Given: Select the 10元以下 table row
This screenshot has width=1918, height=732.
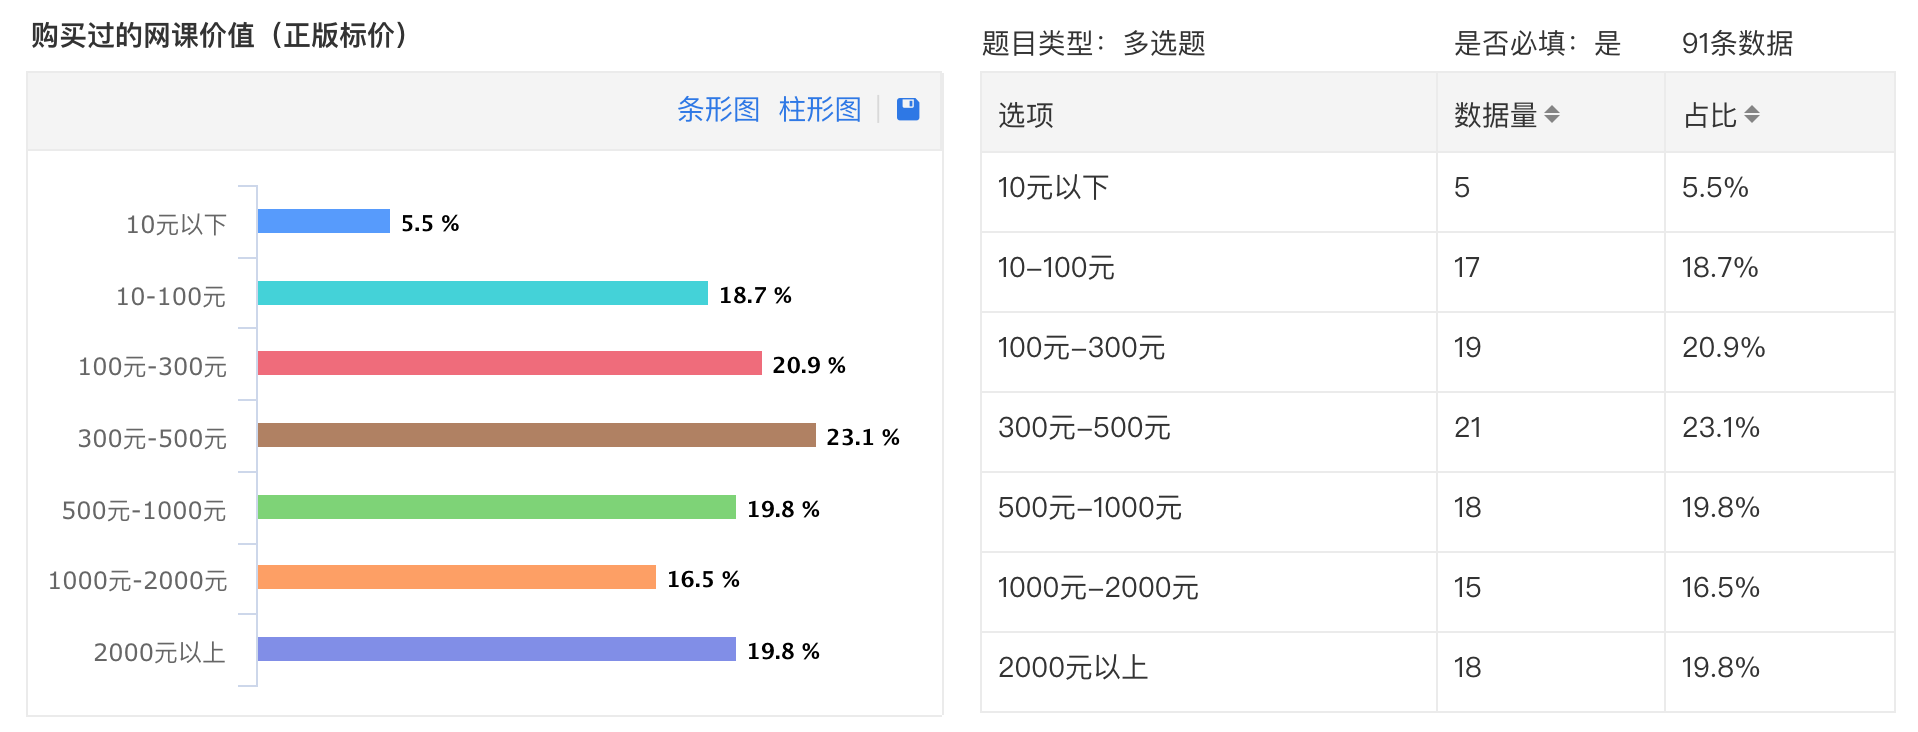Looking at the screenshot, I should [x=1437, y=192].
